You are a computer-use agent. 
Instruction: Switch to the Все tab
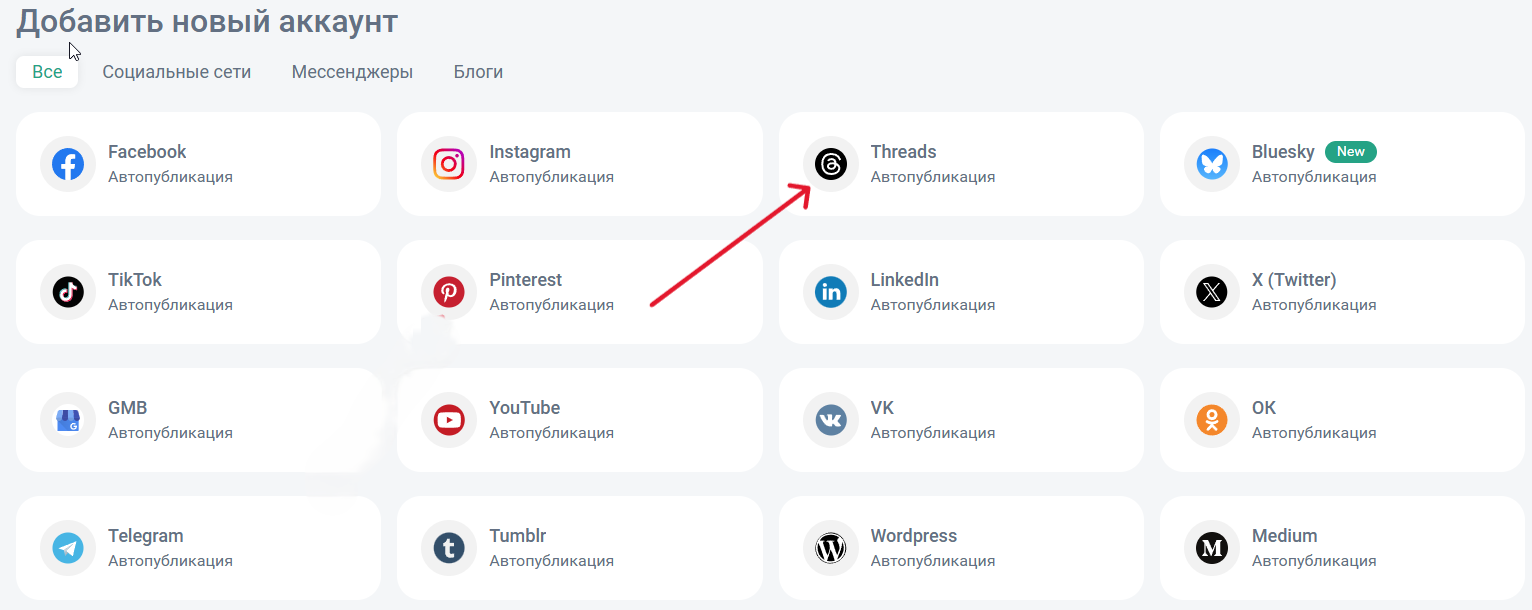47,72
